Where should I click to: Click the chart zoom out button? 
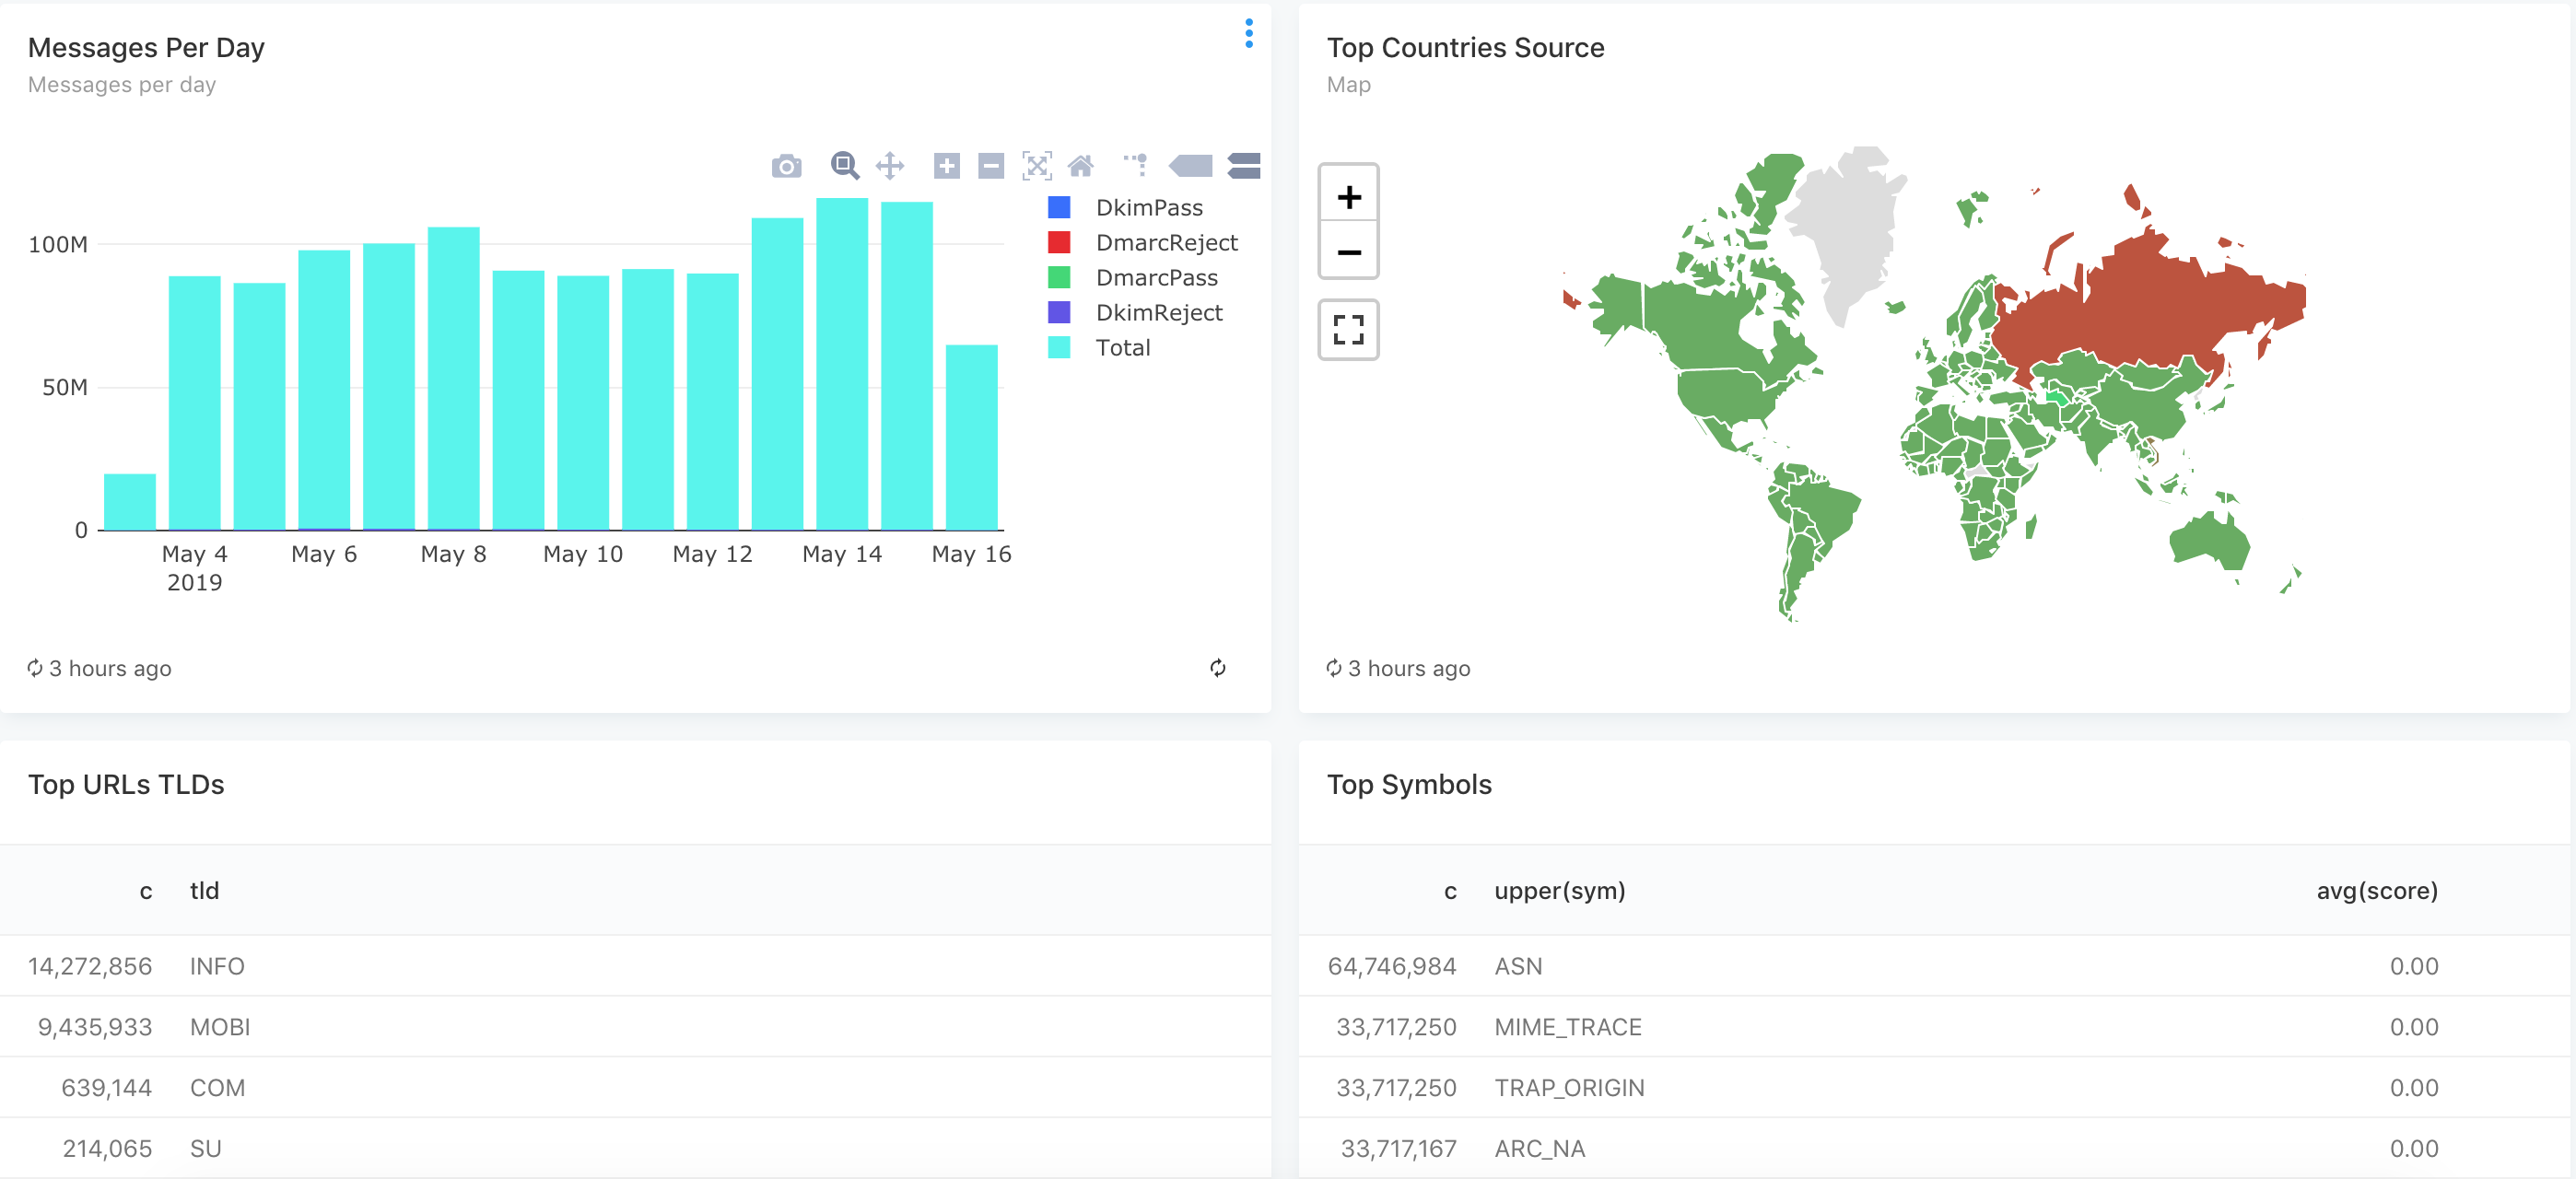990,166
